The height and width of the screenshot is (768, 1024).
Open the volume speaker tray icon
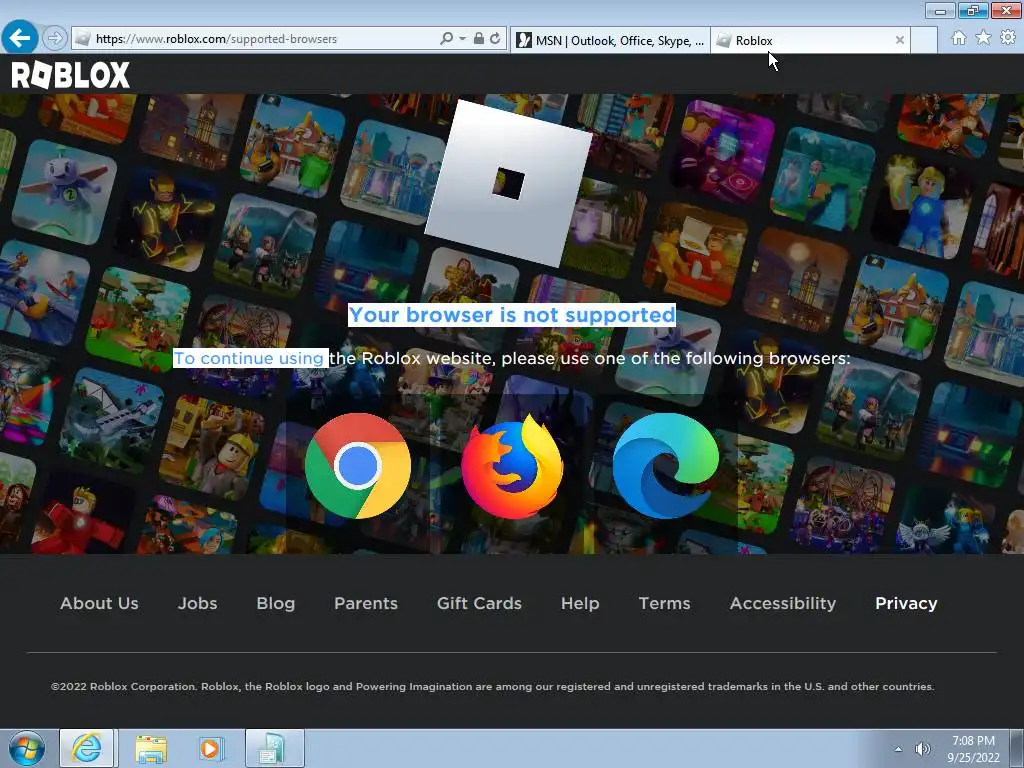922,749
